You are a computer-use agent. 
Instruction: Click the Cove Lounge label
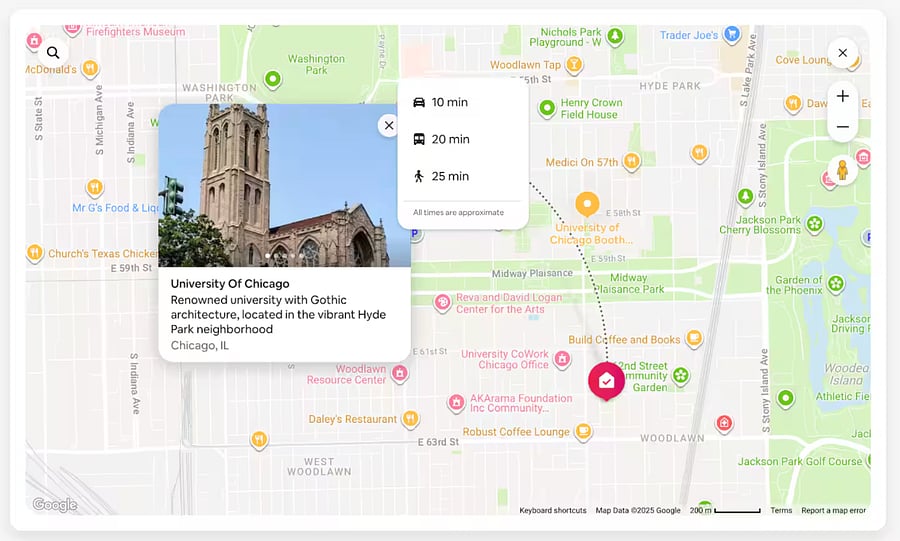(803, 60)
